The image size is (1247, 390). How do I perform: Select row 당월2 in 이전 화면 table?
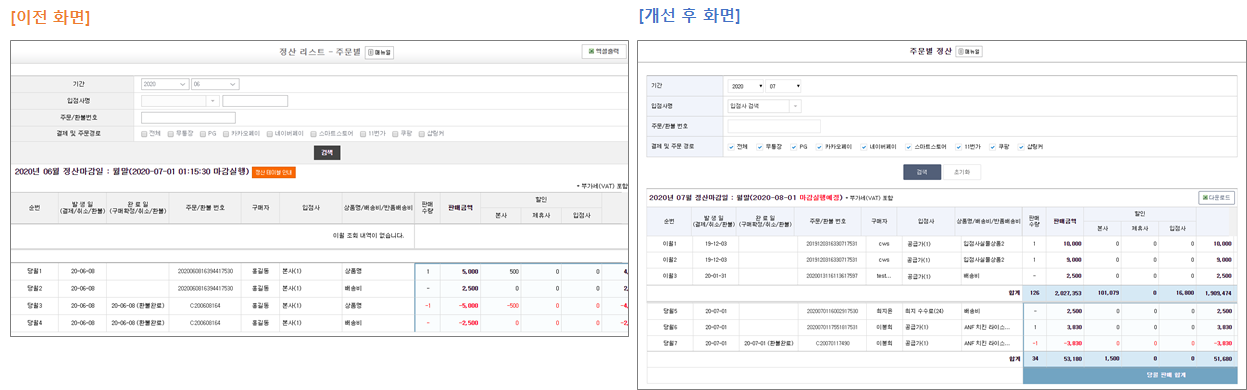tap(320, 288)
